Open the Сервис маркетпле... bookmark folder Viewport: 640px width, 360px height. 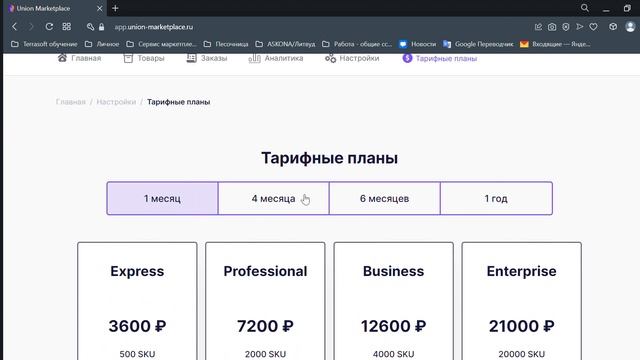coord(162,44)
